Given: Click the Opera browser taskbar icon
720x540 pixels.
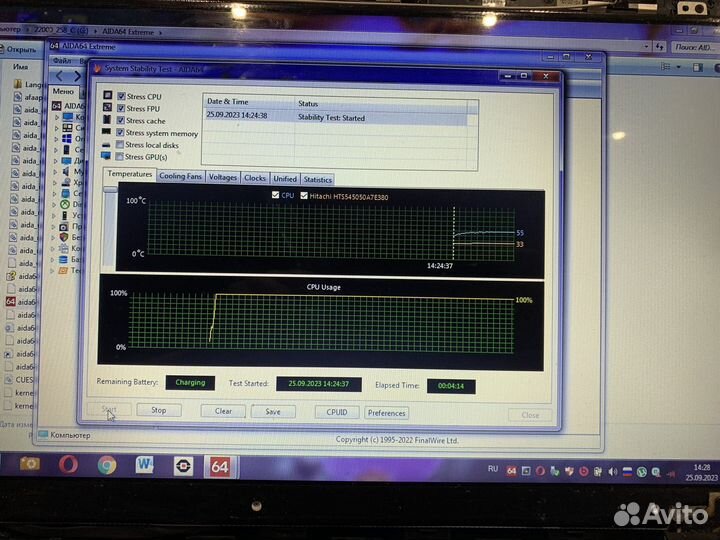Looking at the screenshot, I should tap(68, 465).
